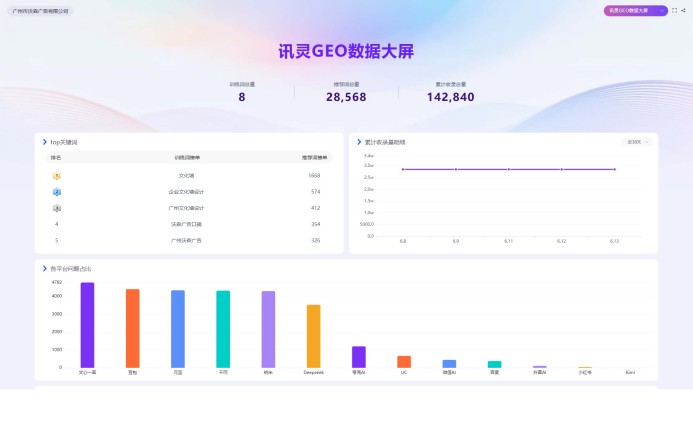Click the keyword count 1668
Screen dimensions: 693x432
coord(314,176)
